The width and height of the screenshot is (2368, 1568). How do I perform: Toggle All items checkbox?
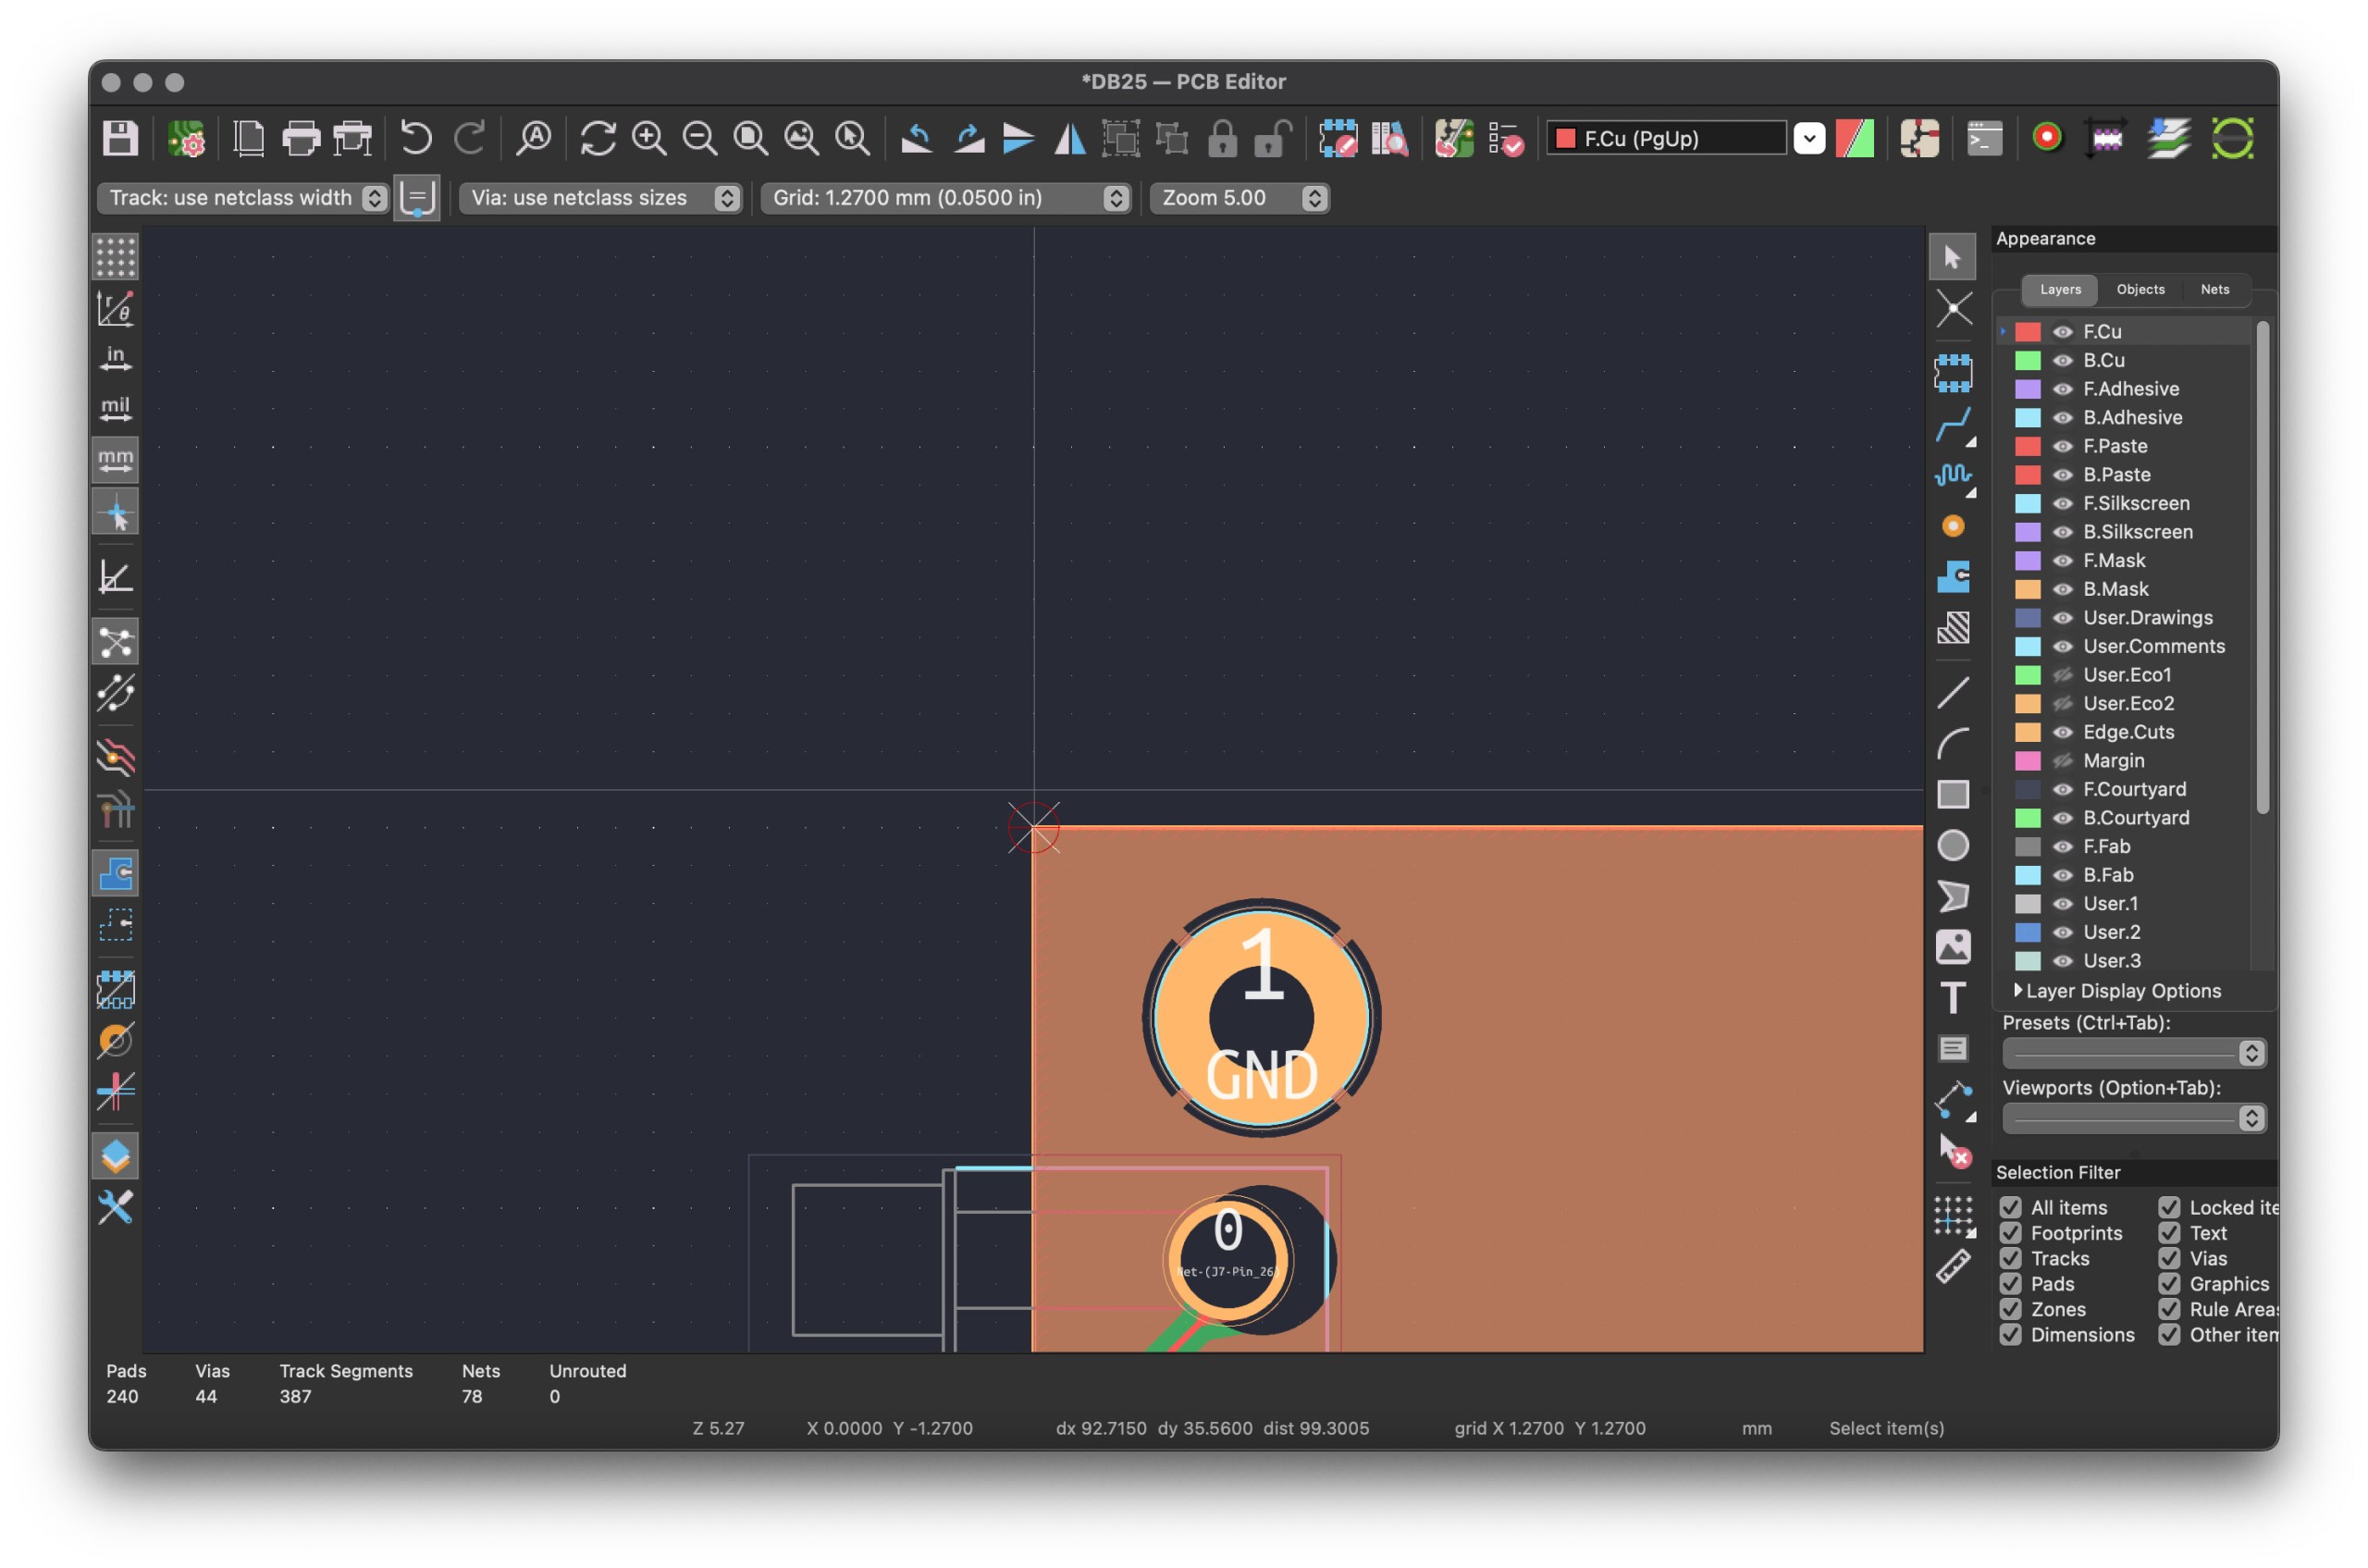pos(2010,1207)
